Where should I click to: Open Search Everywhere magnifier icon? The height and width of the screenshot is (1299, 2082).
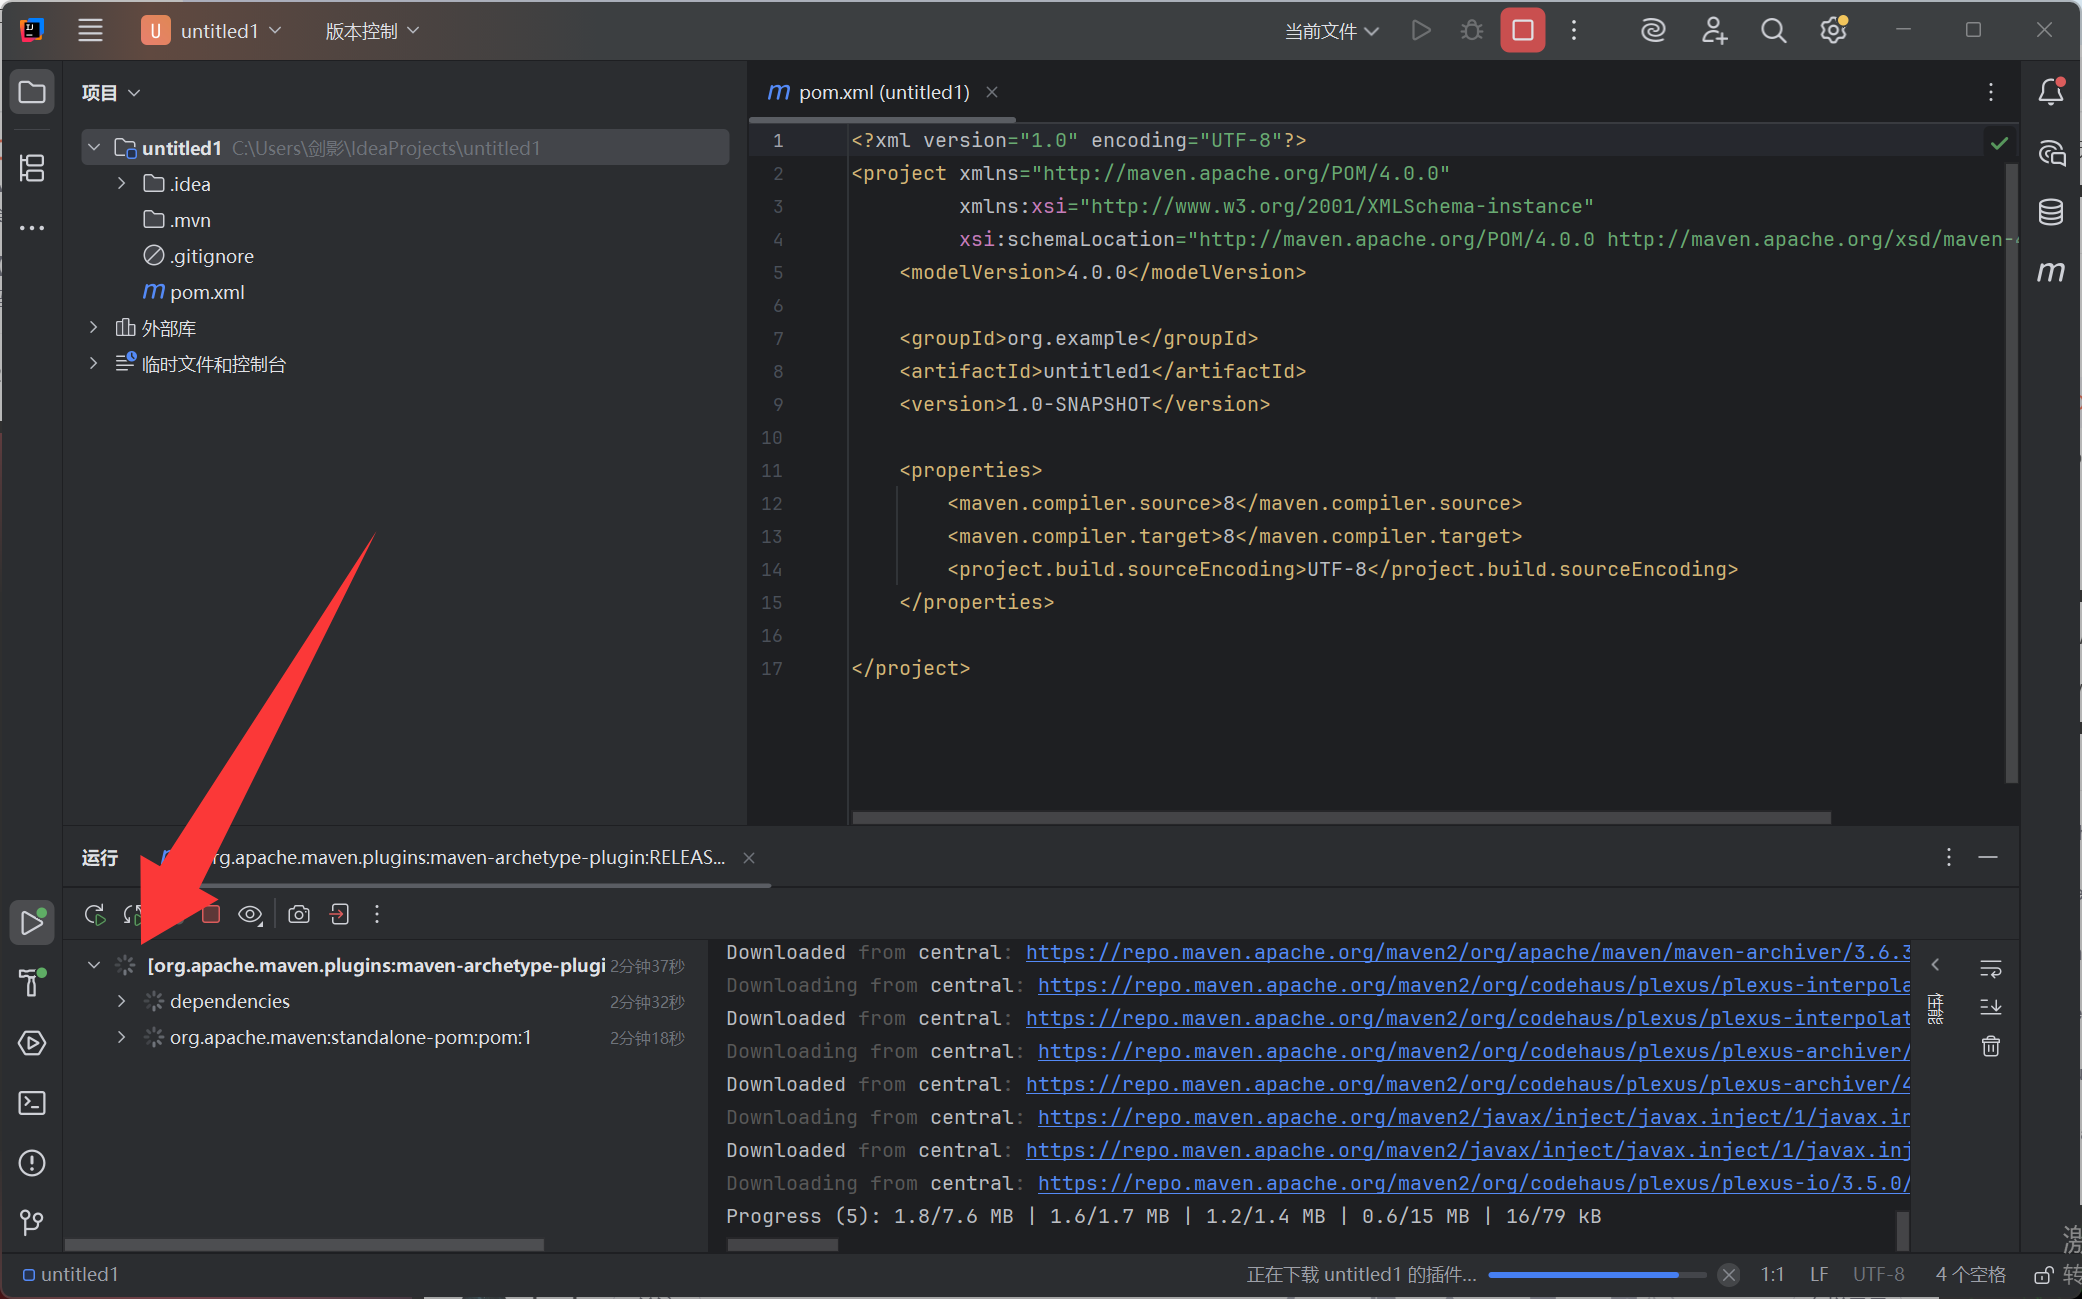click(x=1773, y=31)
